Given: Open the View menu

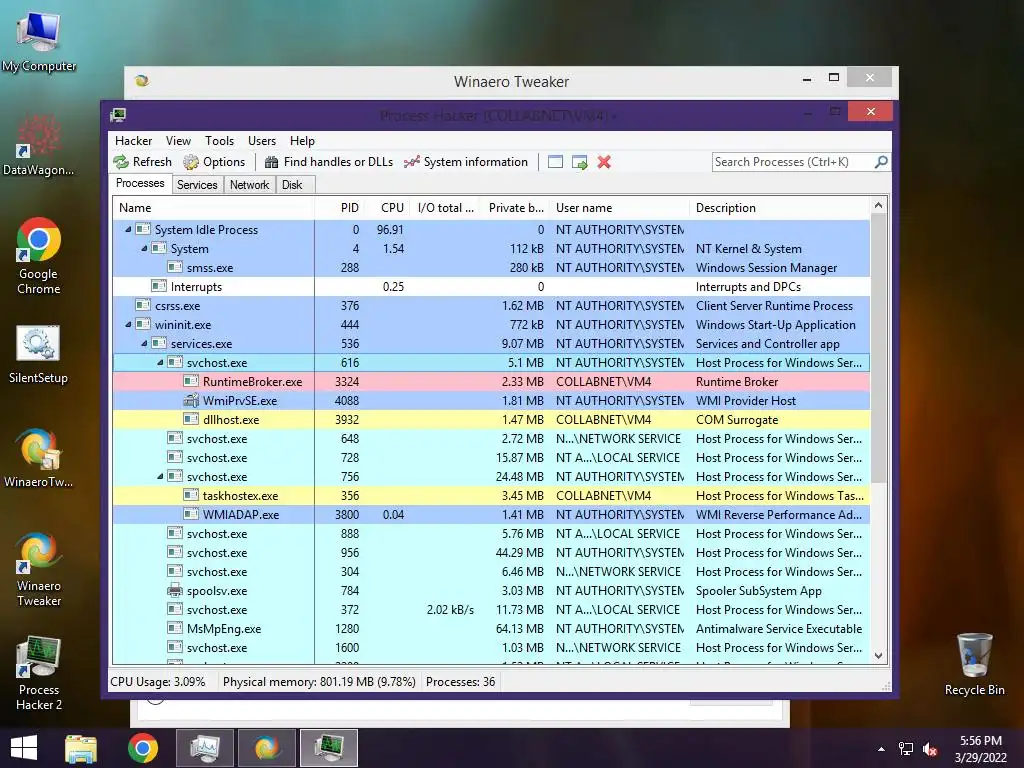Looking at the screenshot, I should click(x=178, y=140).
